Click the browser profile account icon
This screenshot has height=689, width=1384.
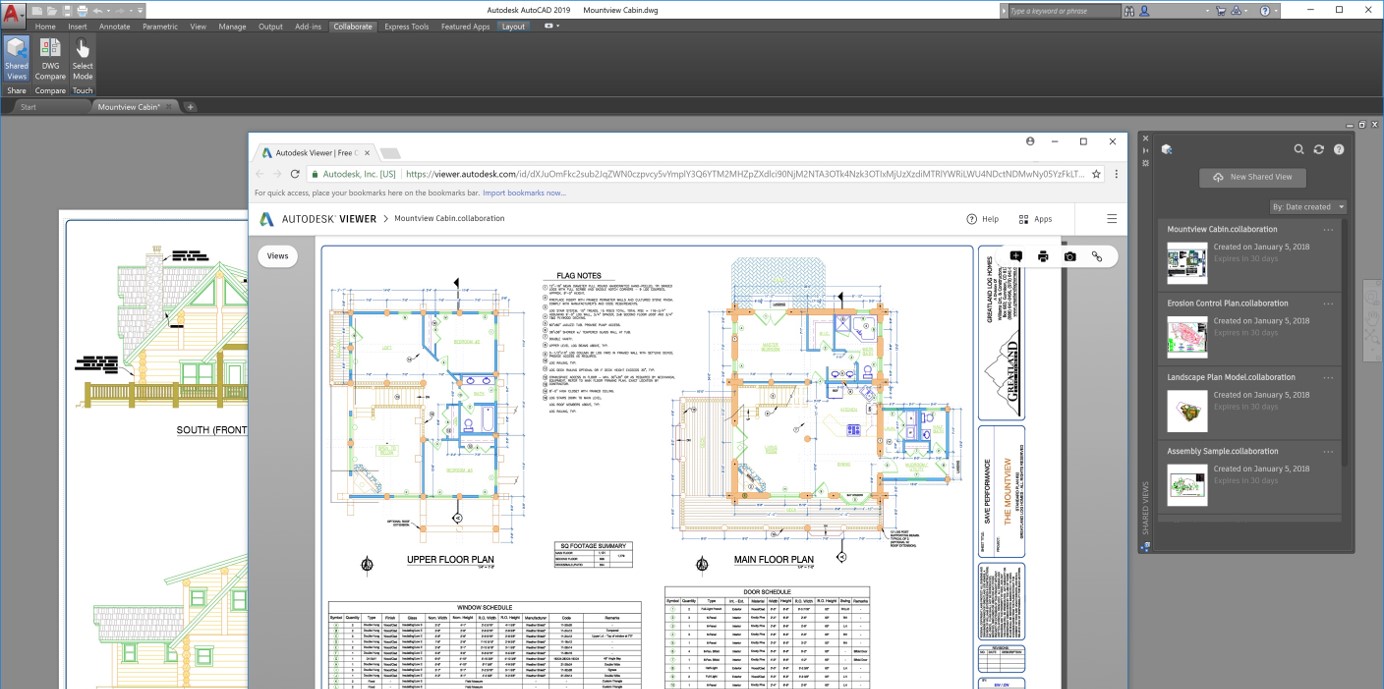(1030, 142)
